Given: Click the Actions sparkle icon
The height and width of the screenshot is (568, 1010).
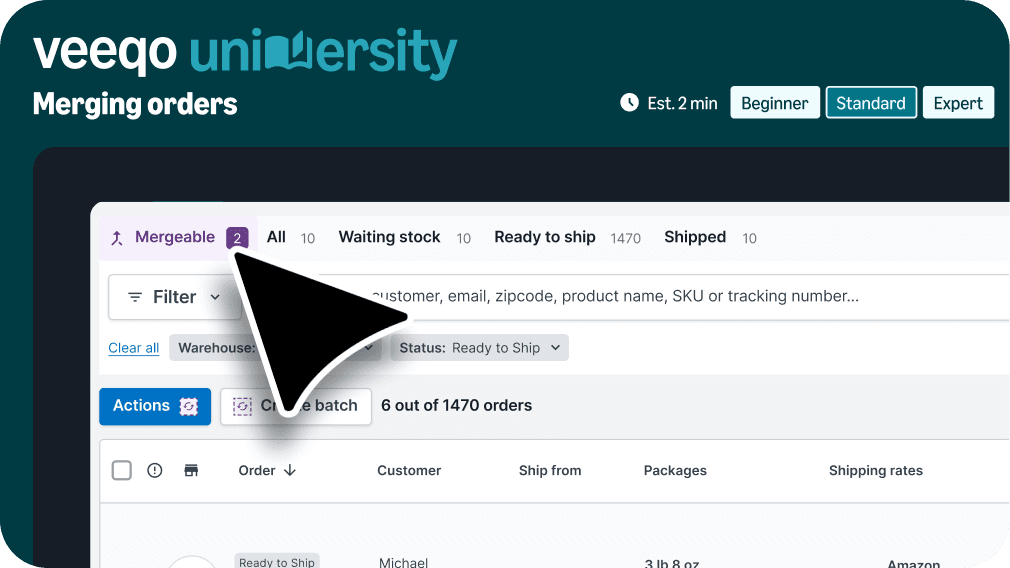Looking at the screenshot, I should click(x=189, y=406).
